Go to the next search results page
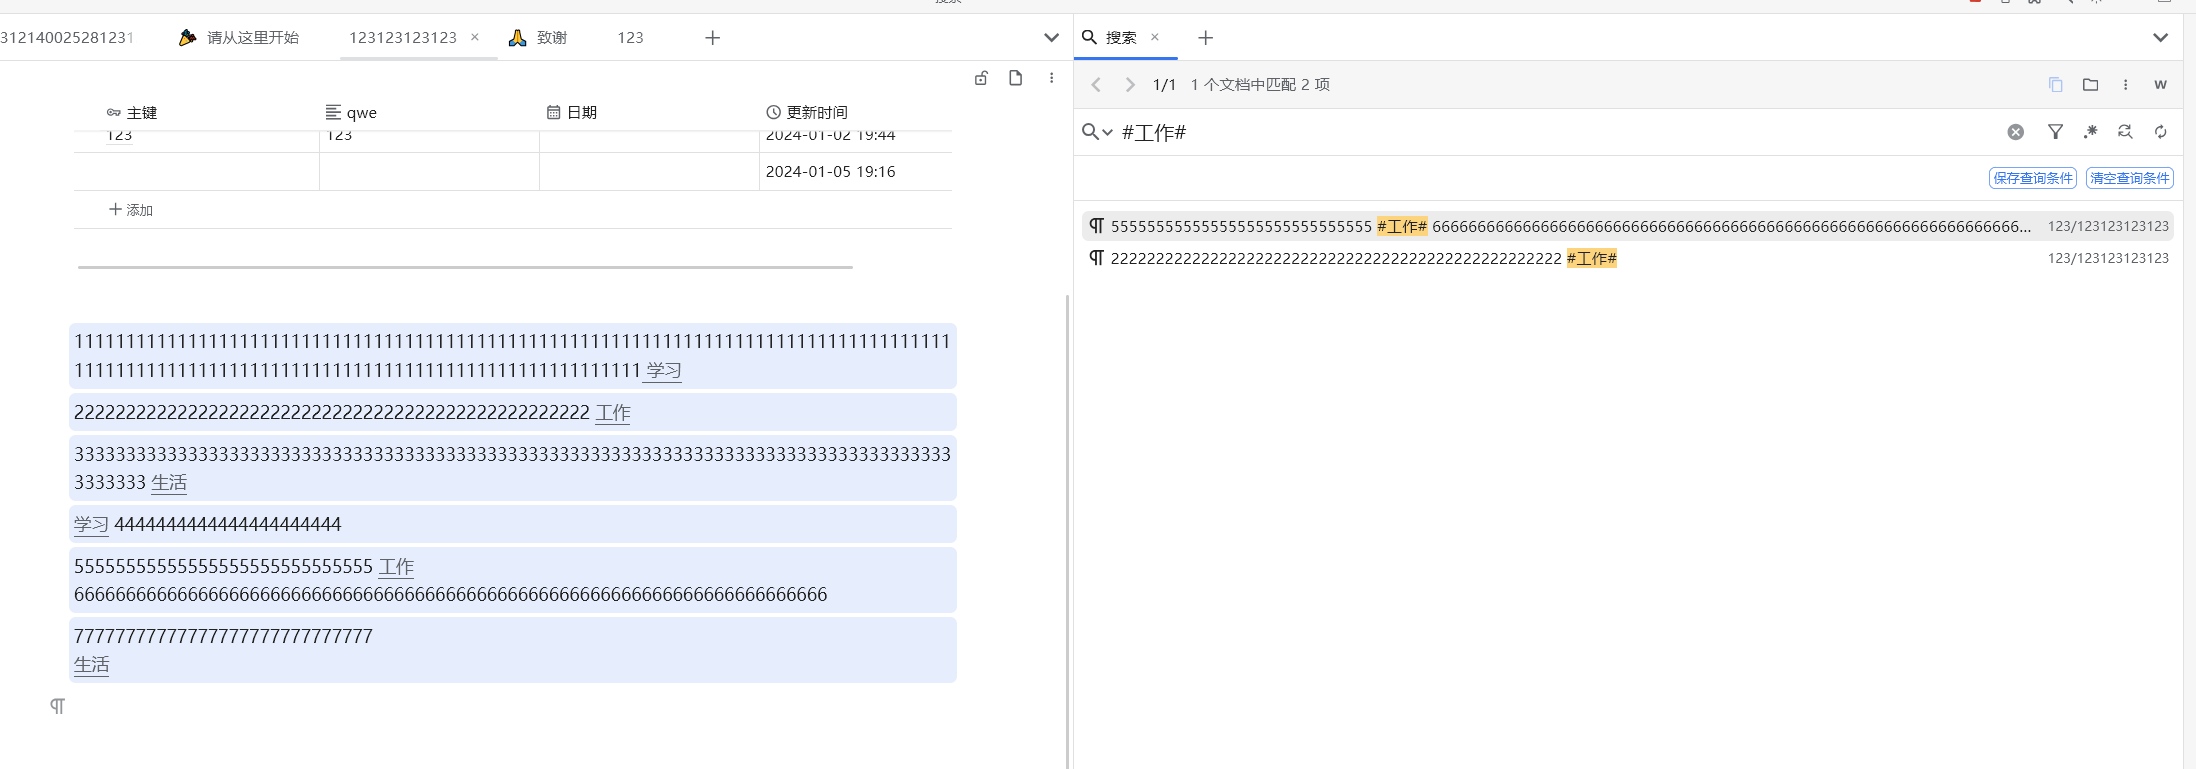Image resolution: width=2196 pixels, height=769 pixels. [x=1130, y=85]
